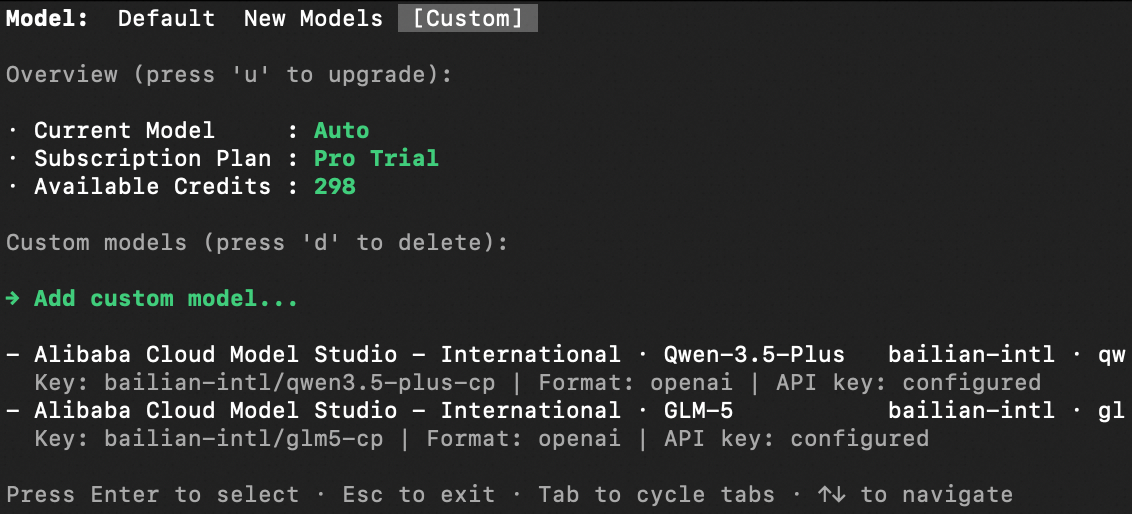
Task: Open the New Models tab
Action: [313, 19]
